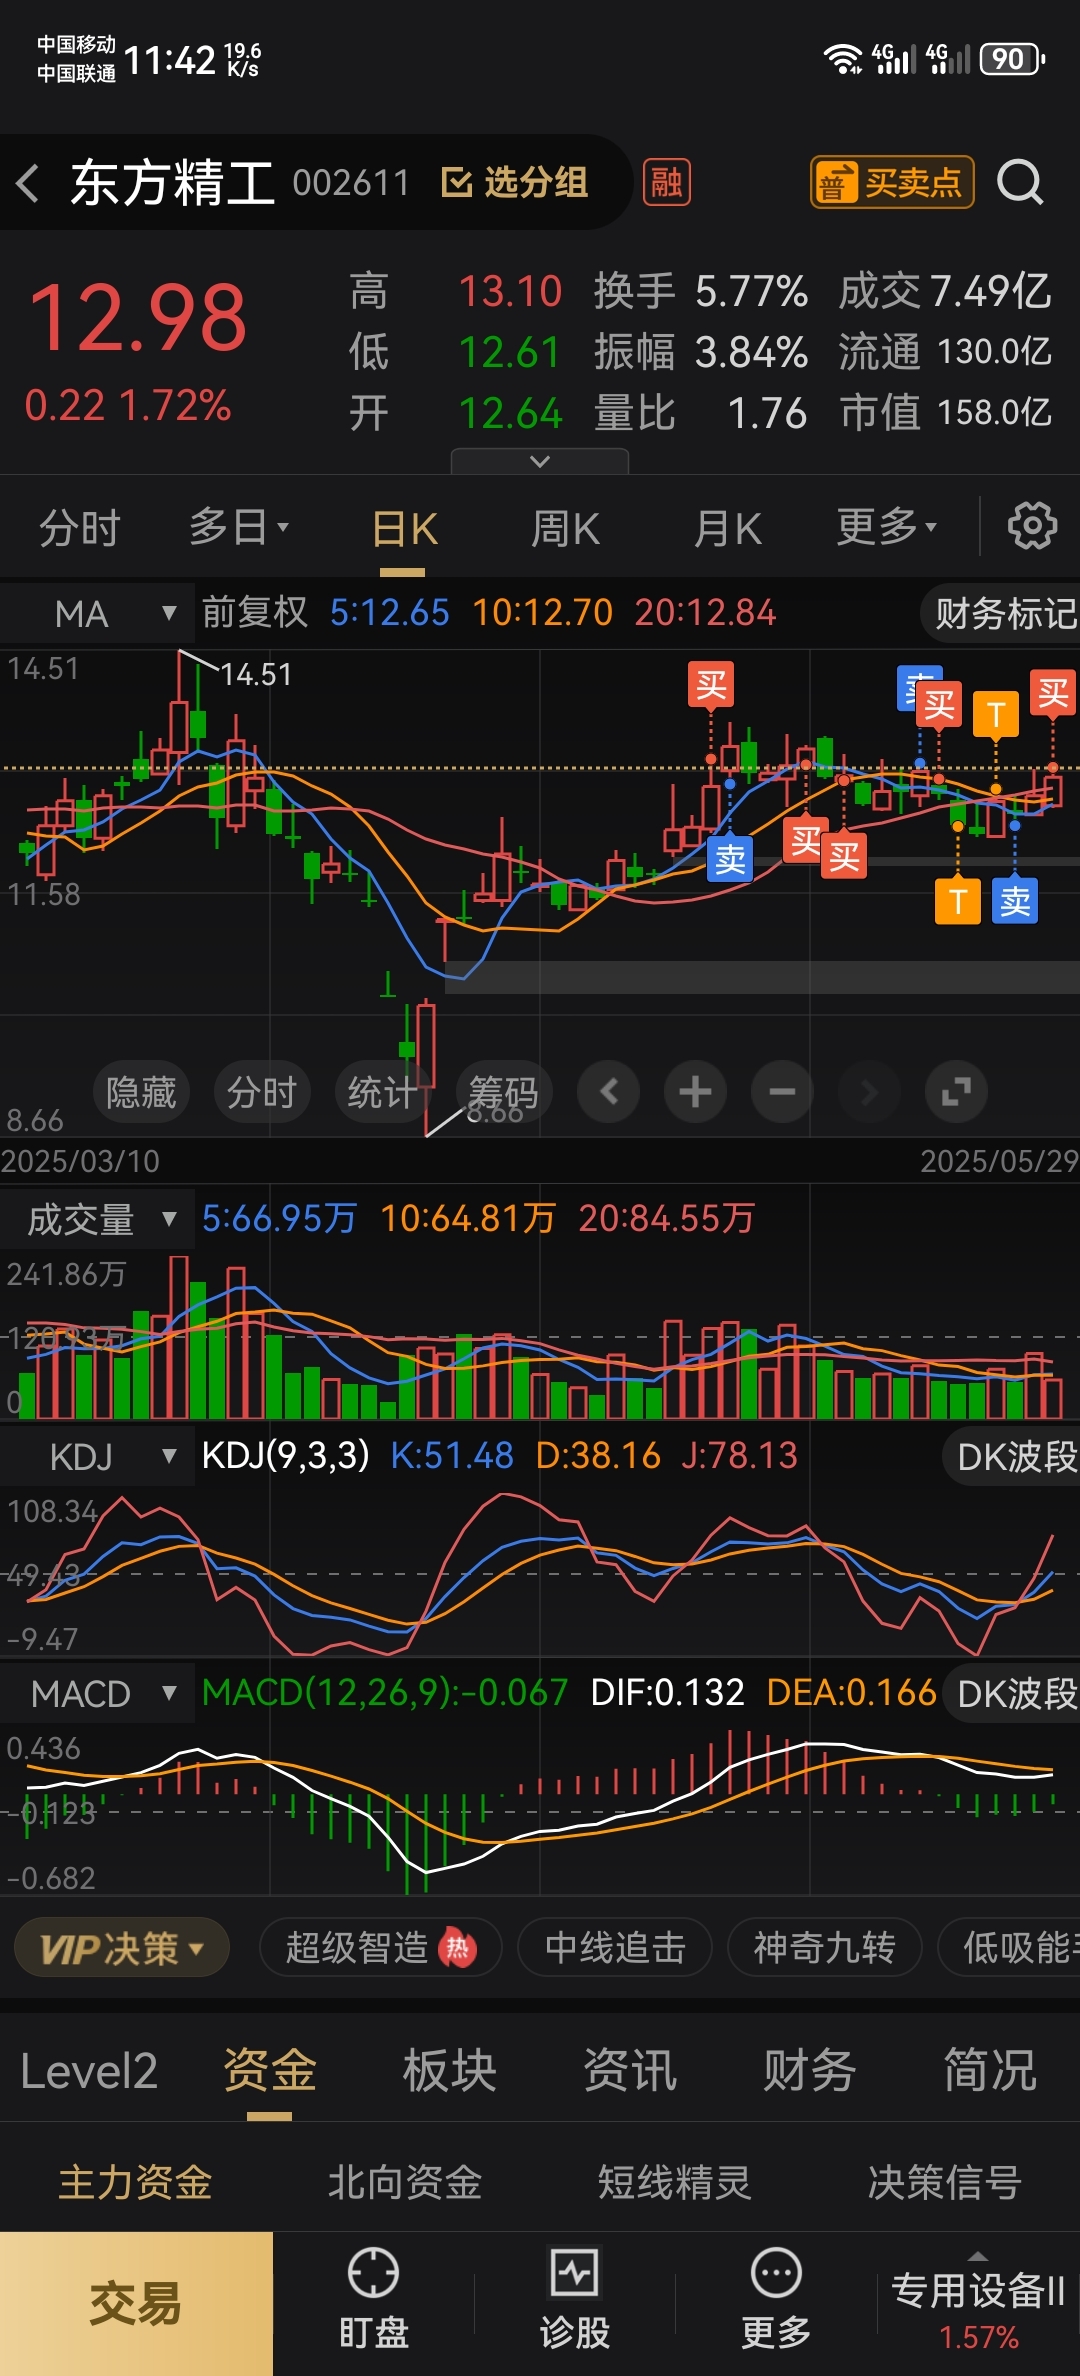This screenshot has width=1080, height=2376.
Task: Select 北向资金 sub-tab
Action: (405, 2183)
